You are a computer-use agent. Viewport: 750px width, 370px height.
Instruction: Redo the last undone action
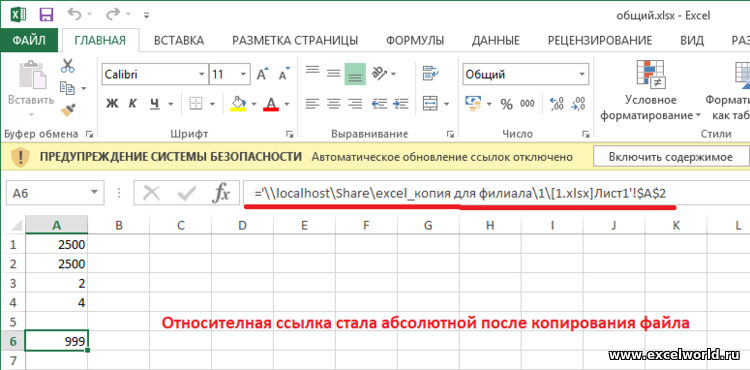[112, 14]
